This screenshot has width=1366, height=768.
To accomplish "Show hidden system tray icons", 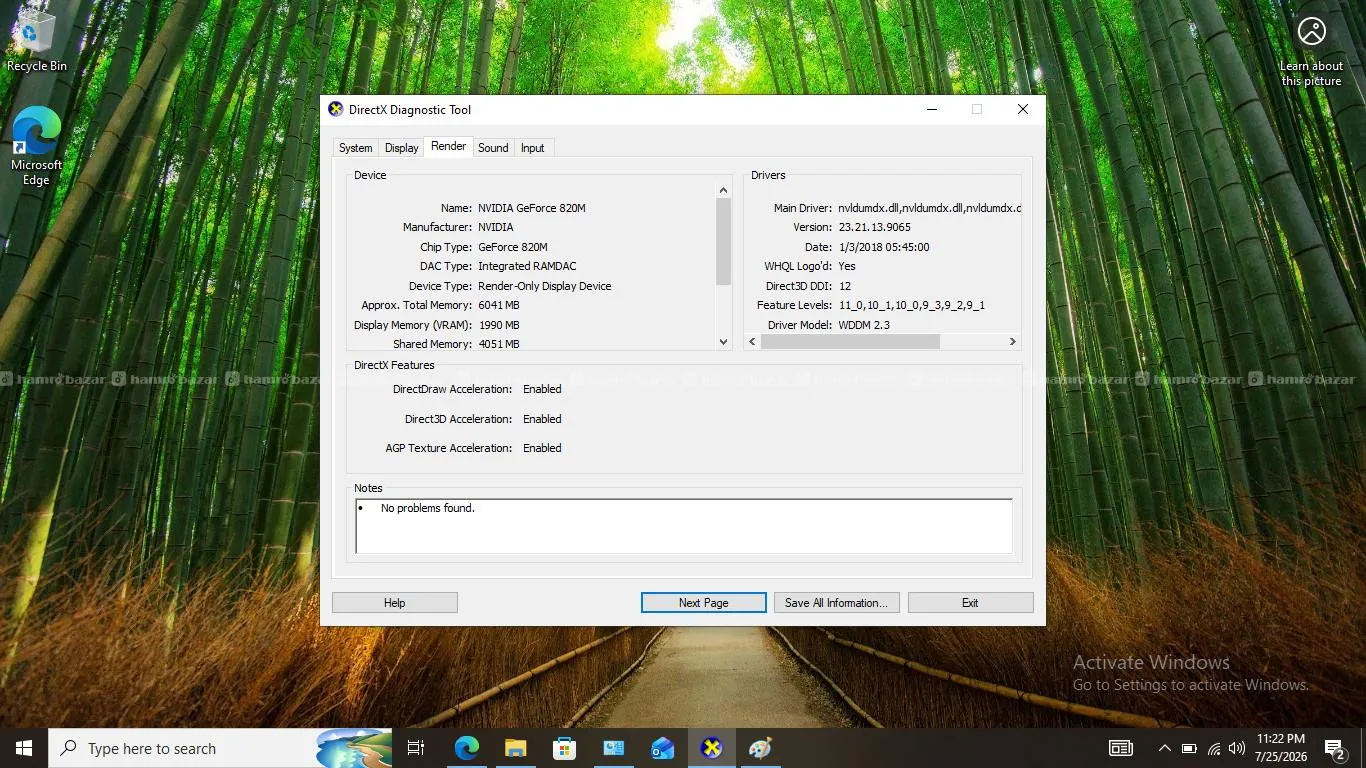I will [x=1164, y=748].
